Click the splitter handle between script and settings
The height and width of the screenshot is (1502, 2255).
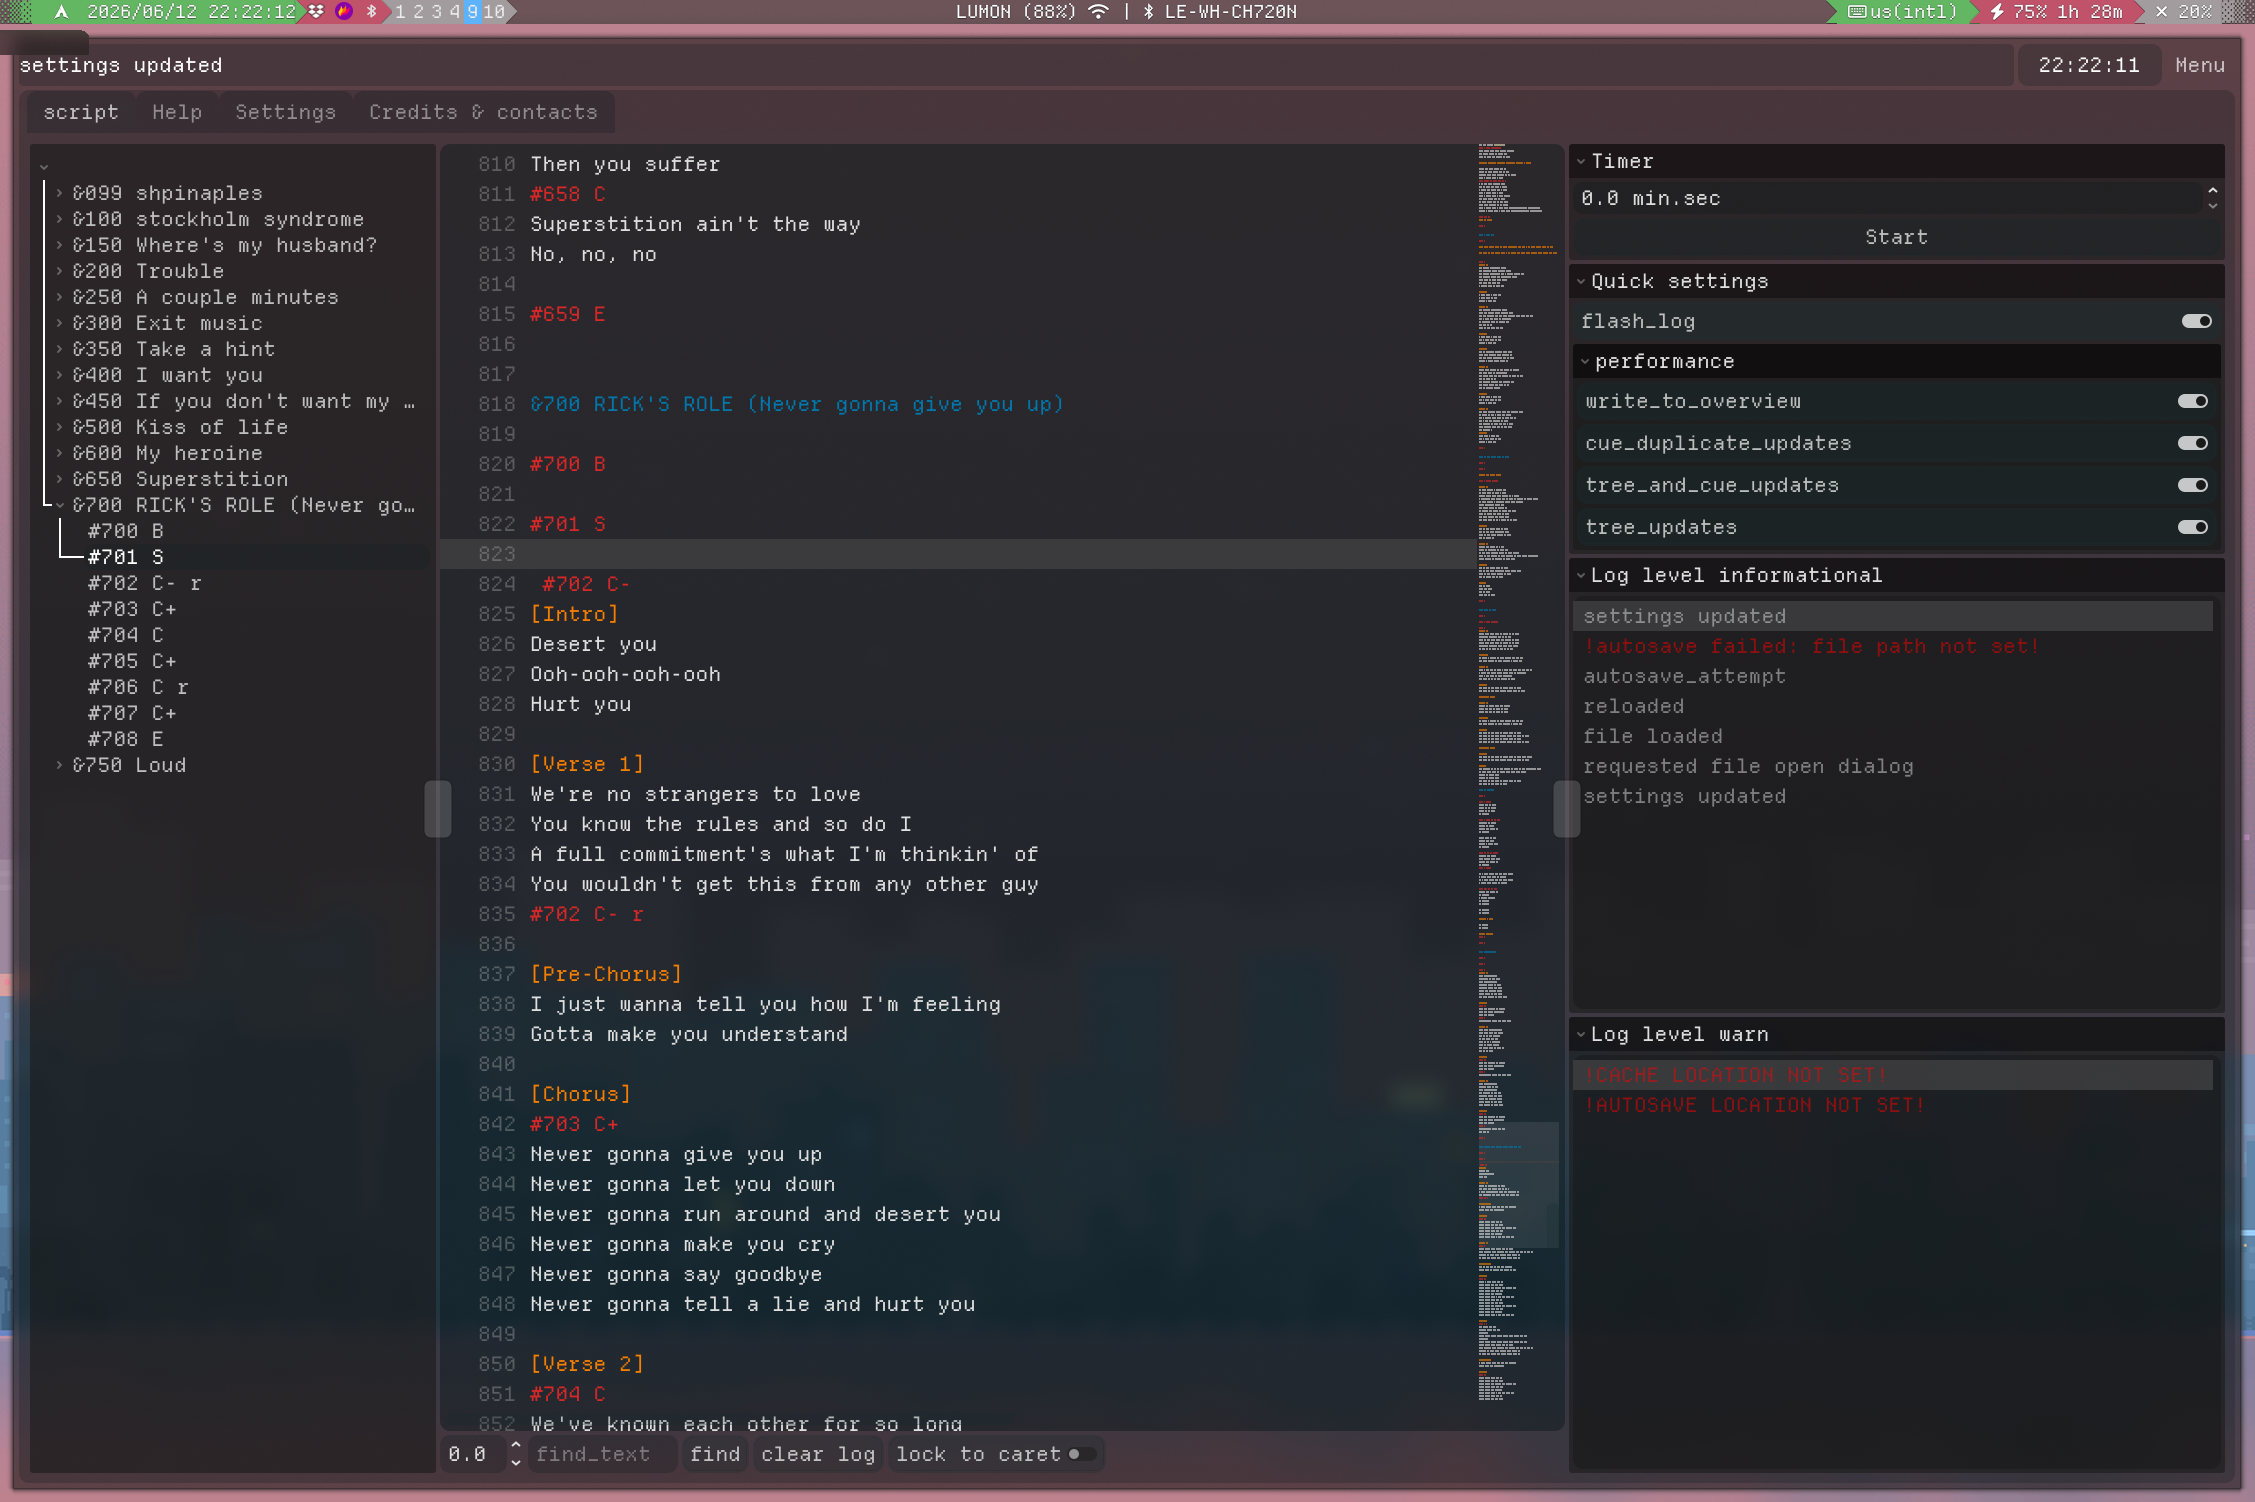(1566, 808)
